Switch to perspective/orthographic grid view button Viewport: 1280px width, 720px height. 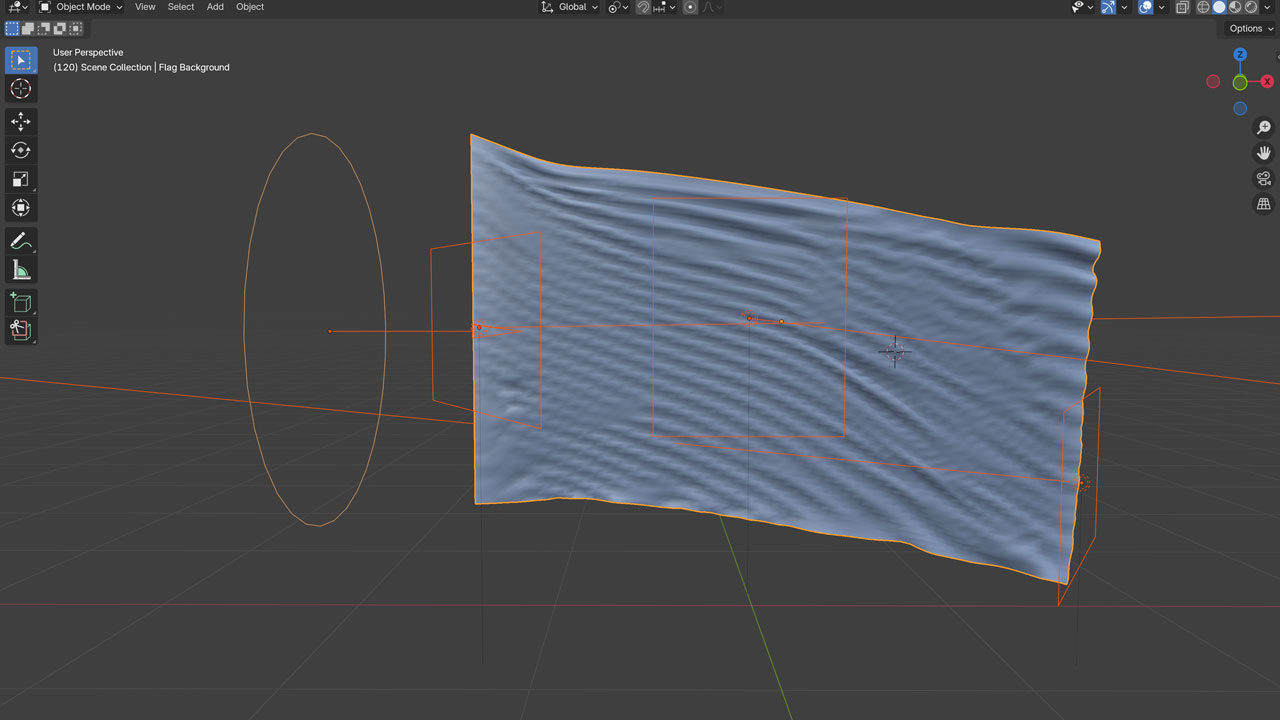(x=1264, y=204)
